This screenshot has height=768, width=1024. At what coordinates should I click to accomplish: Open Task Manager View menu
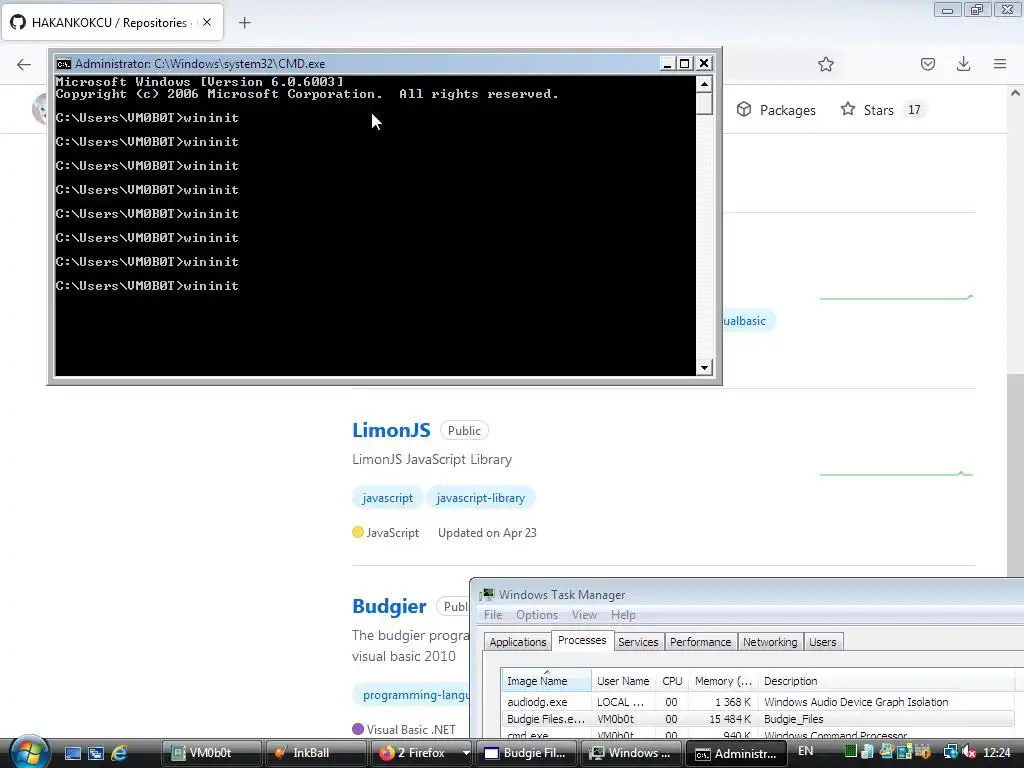coord(584,615)
